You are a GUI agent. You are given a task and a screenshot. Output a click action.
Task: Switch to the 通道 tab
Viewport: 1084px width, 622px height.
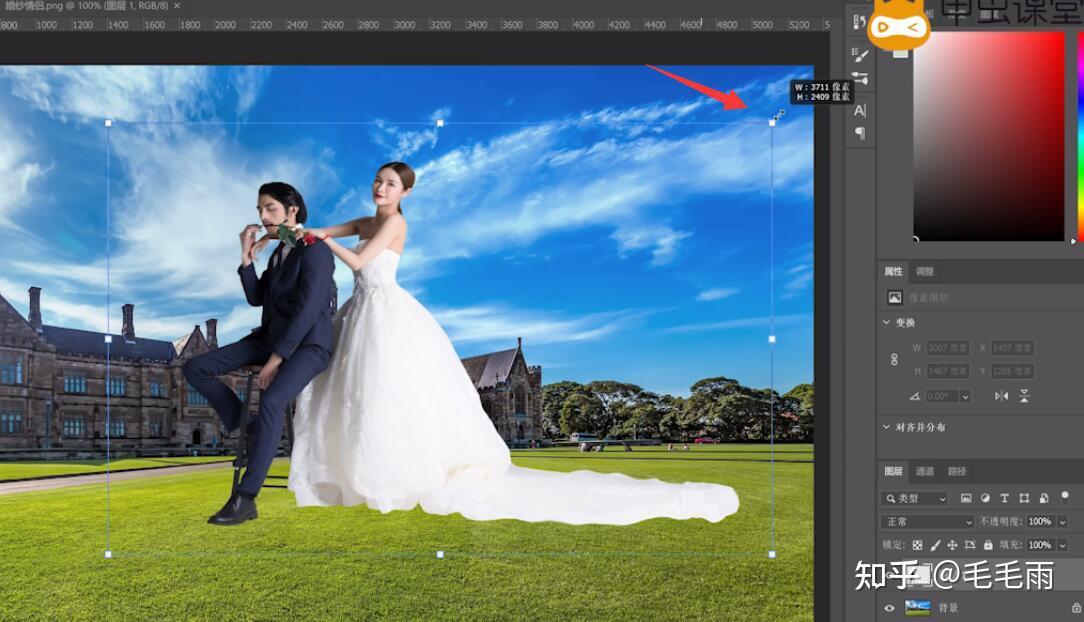[x=924, y=471]
